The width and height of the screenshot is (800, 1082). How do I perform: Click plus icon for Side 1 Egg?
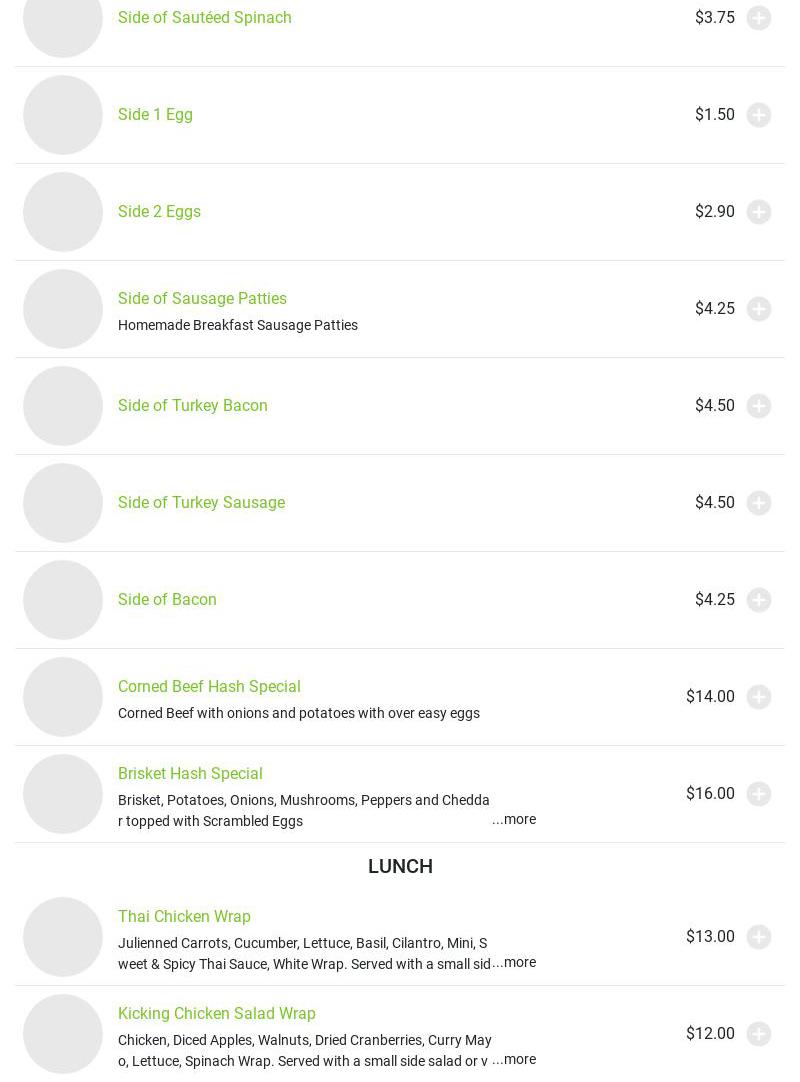pyautogui.click(x=759, y=115)
